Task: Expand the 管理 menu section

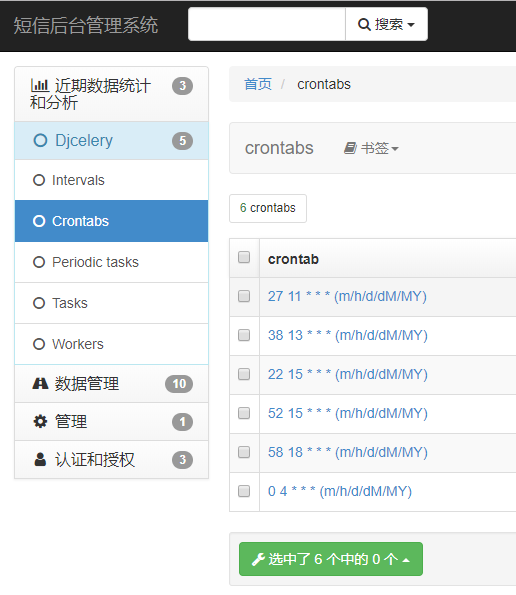Action: coord(112,422)
